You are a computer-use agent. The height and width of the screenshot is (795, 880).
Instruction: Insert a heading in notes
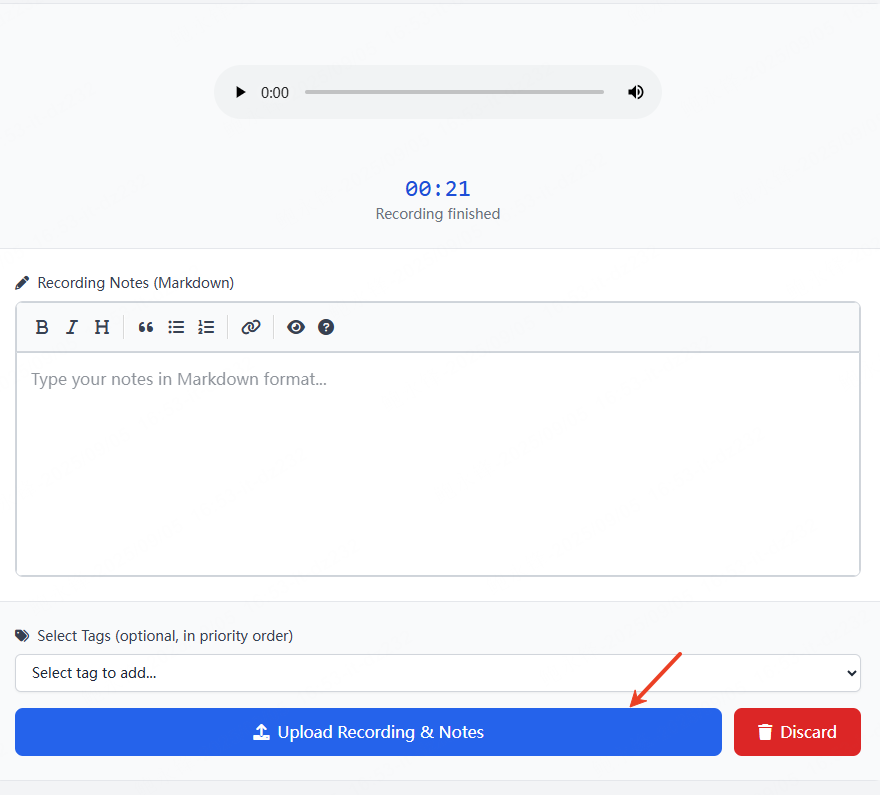(102, 327)
